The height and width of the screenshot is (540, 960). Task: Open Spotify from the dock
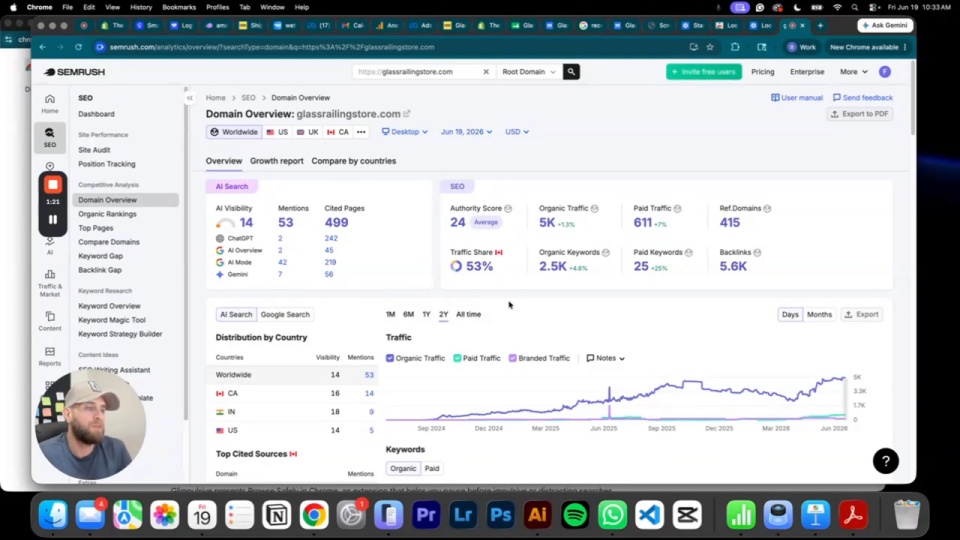575,515
